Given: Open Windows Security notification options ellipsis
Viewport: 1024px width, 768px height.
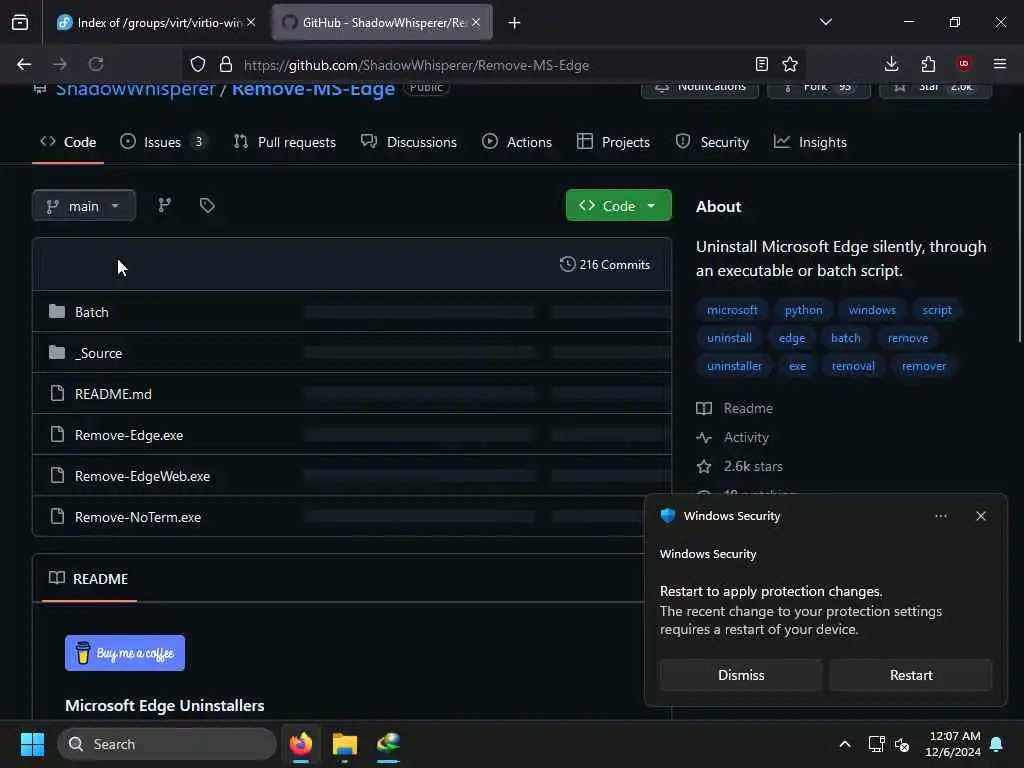Looking at the screenshot, I should (x=940, y=516).
